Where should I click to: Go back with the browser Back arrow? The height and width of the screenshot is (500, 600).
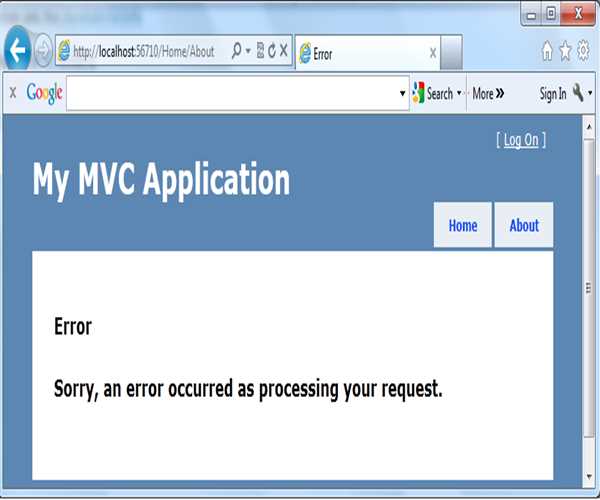17,50
